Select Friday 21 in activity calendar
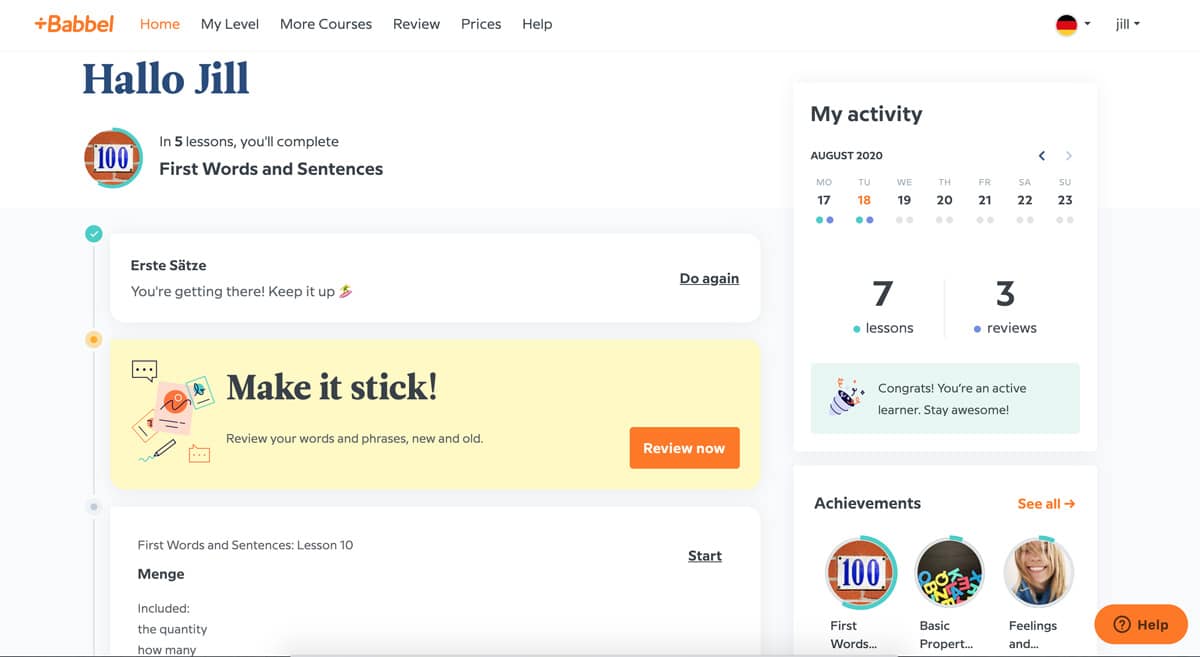Image resolution: width=1200 pixels, height=657 pixels. tap(985, 201)
